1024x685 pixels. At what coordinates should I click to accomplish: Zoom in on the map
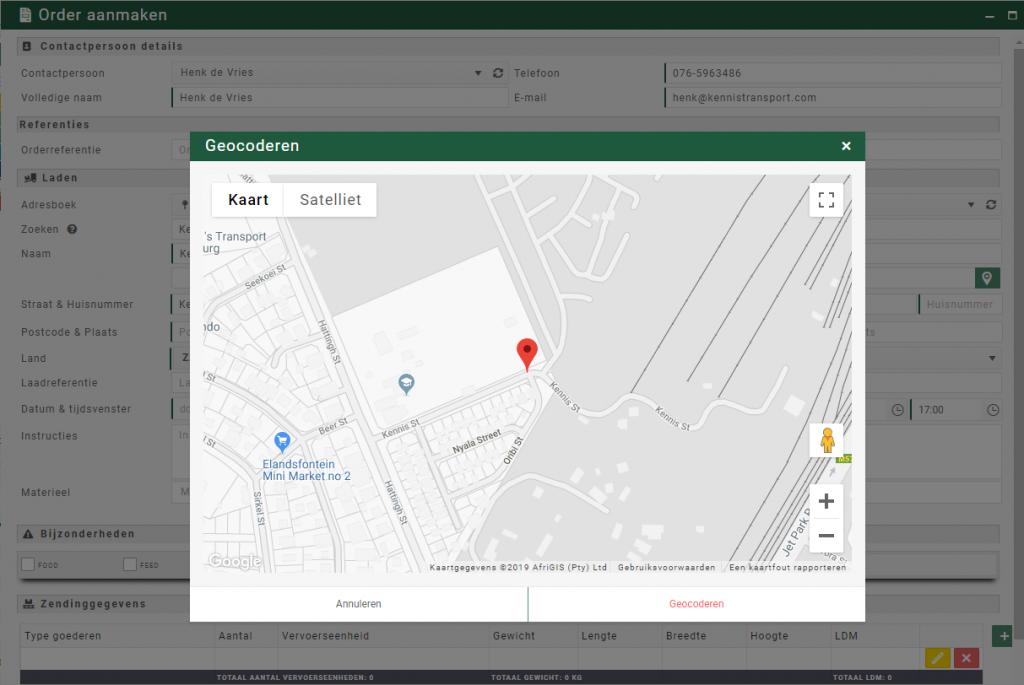click(826, 501)
